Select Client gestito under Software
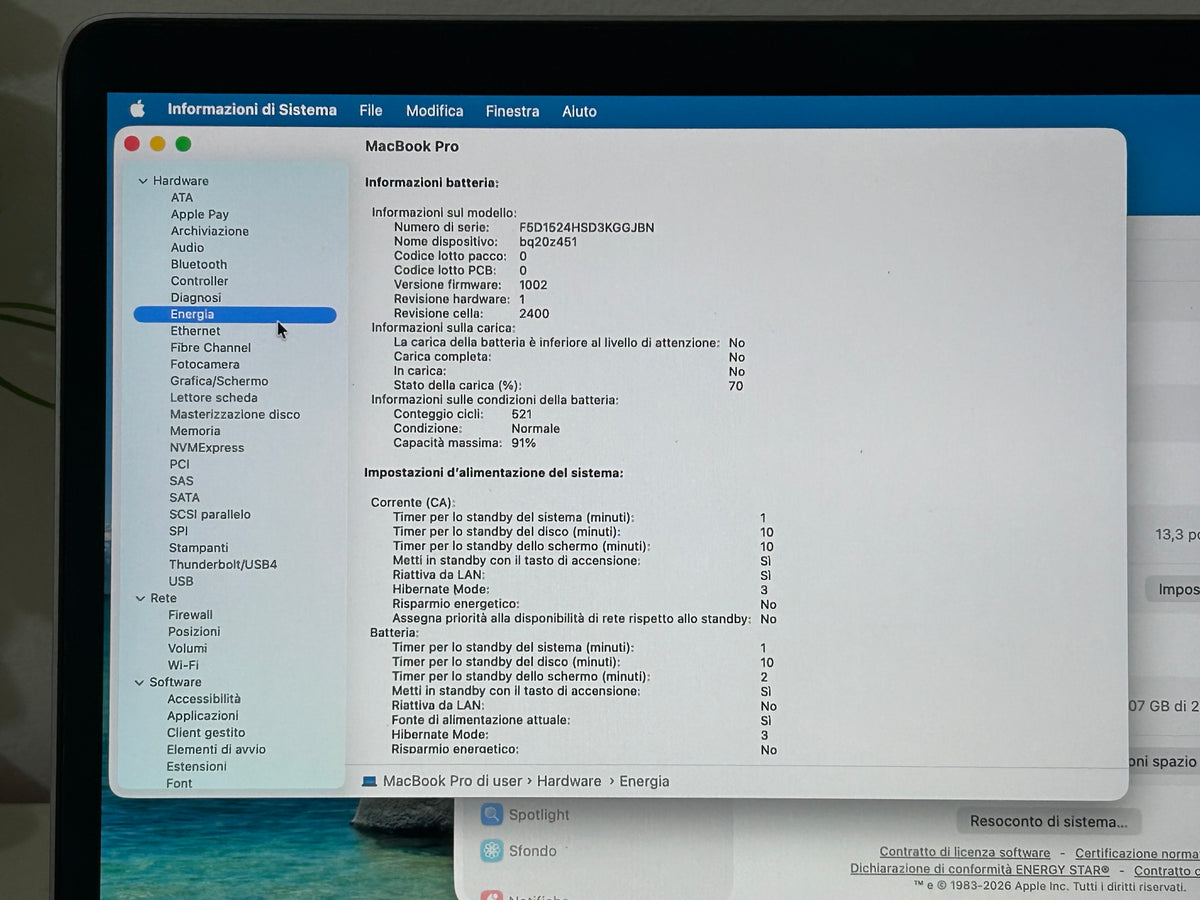Viewport: 1200px width, 900px height. pos(206,733)
